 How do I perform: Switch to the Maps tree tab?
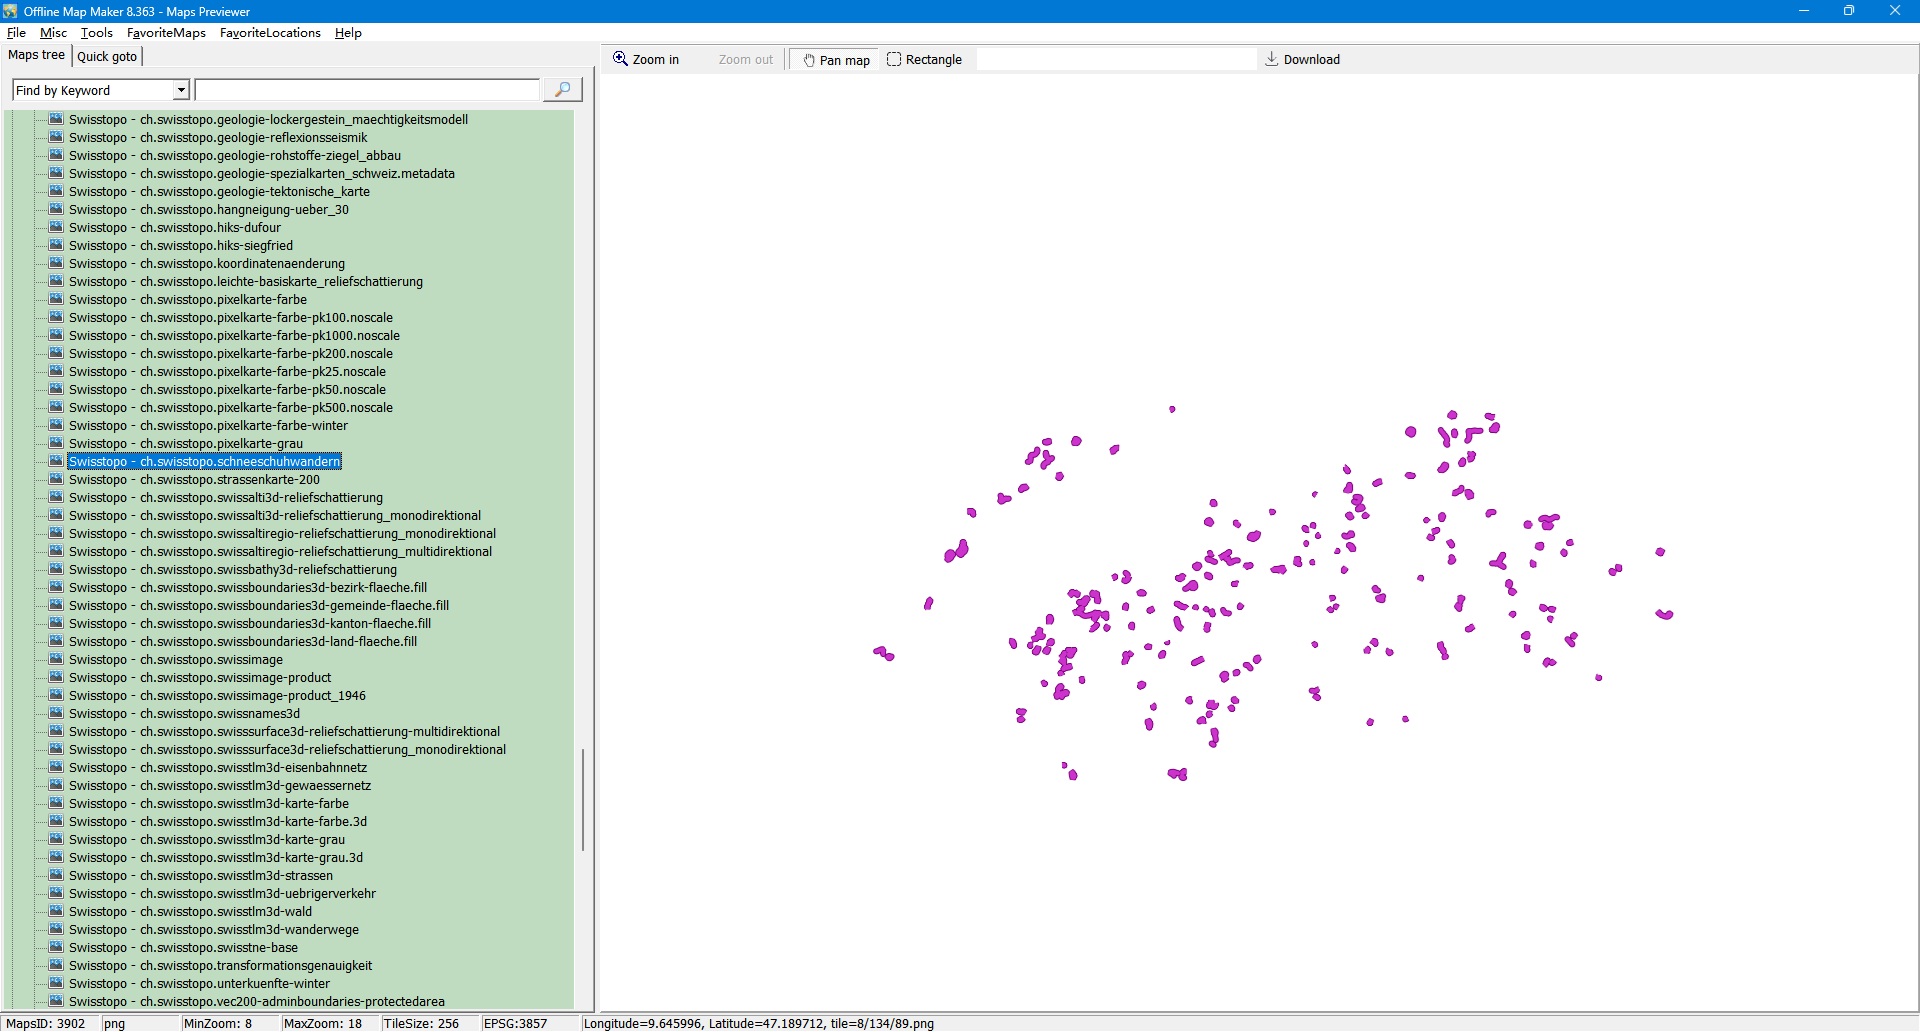coord(36,55)
